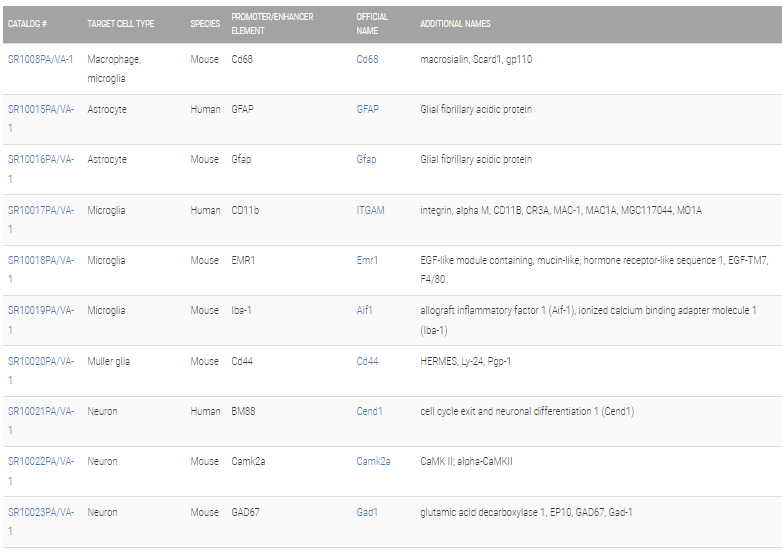The image size is (782, 553).
Task: Click the Aif1 official name link
Action: [365, 310]
